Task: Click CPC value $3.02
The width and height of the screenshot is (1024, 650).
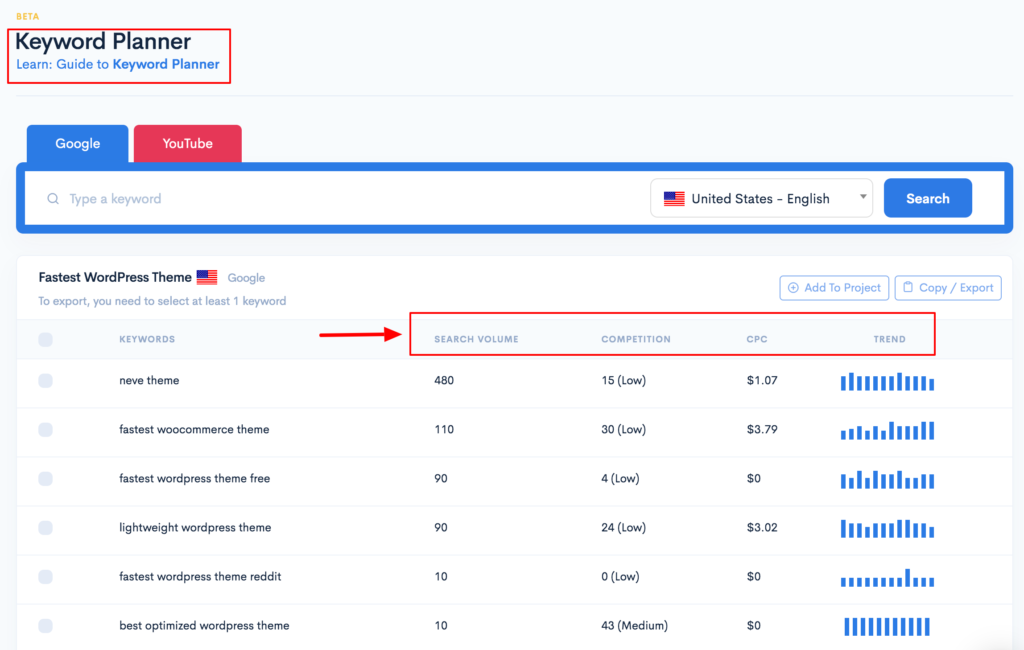Action: coord(762,527)
